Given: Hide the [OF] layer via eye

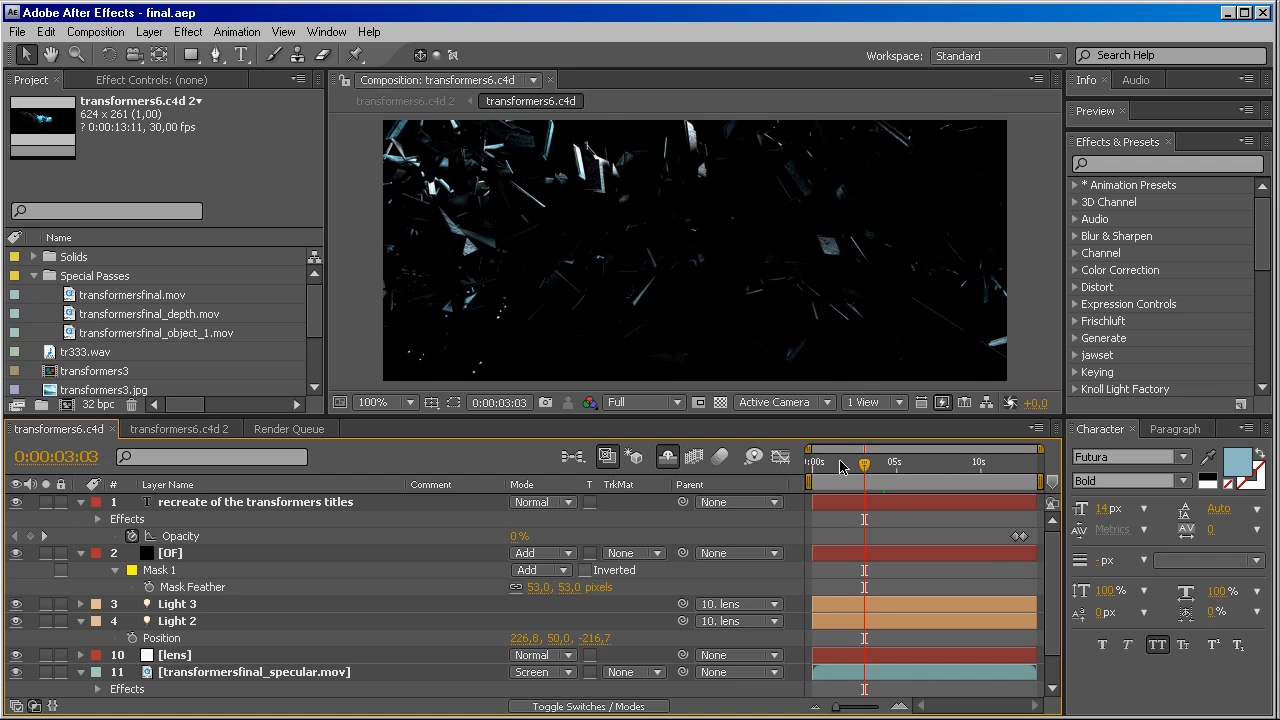Looking at the screenshot, I should [x=16, y=553].
